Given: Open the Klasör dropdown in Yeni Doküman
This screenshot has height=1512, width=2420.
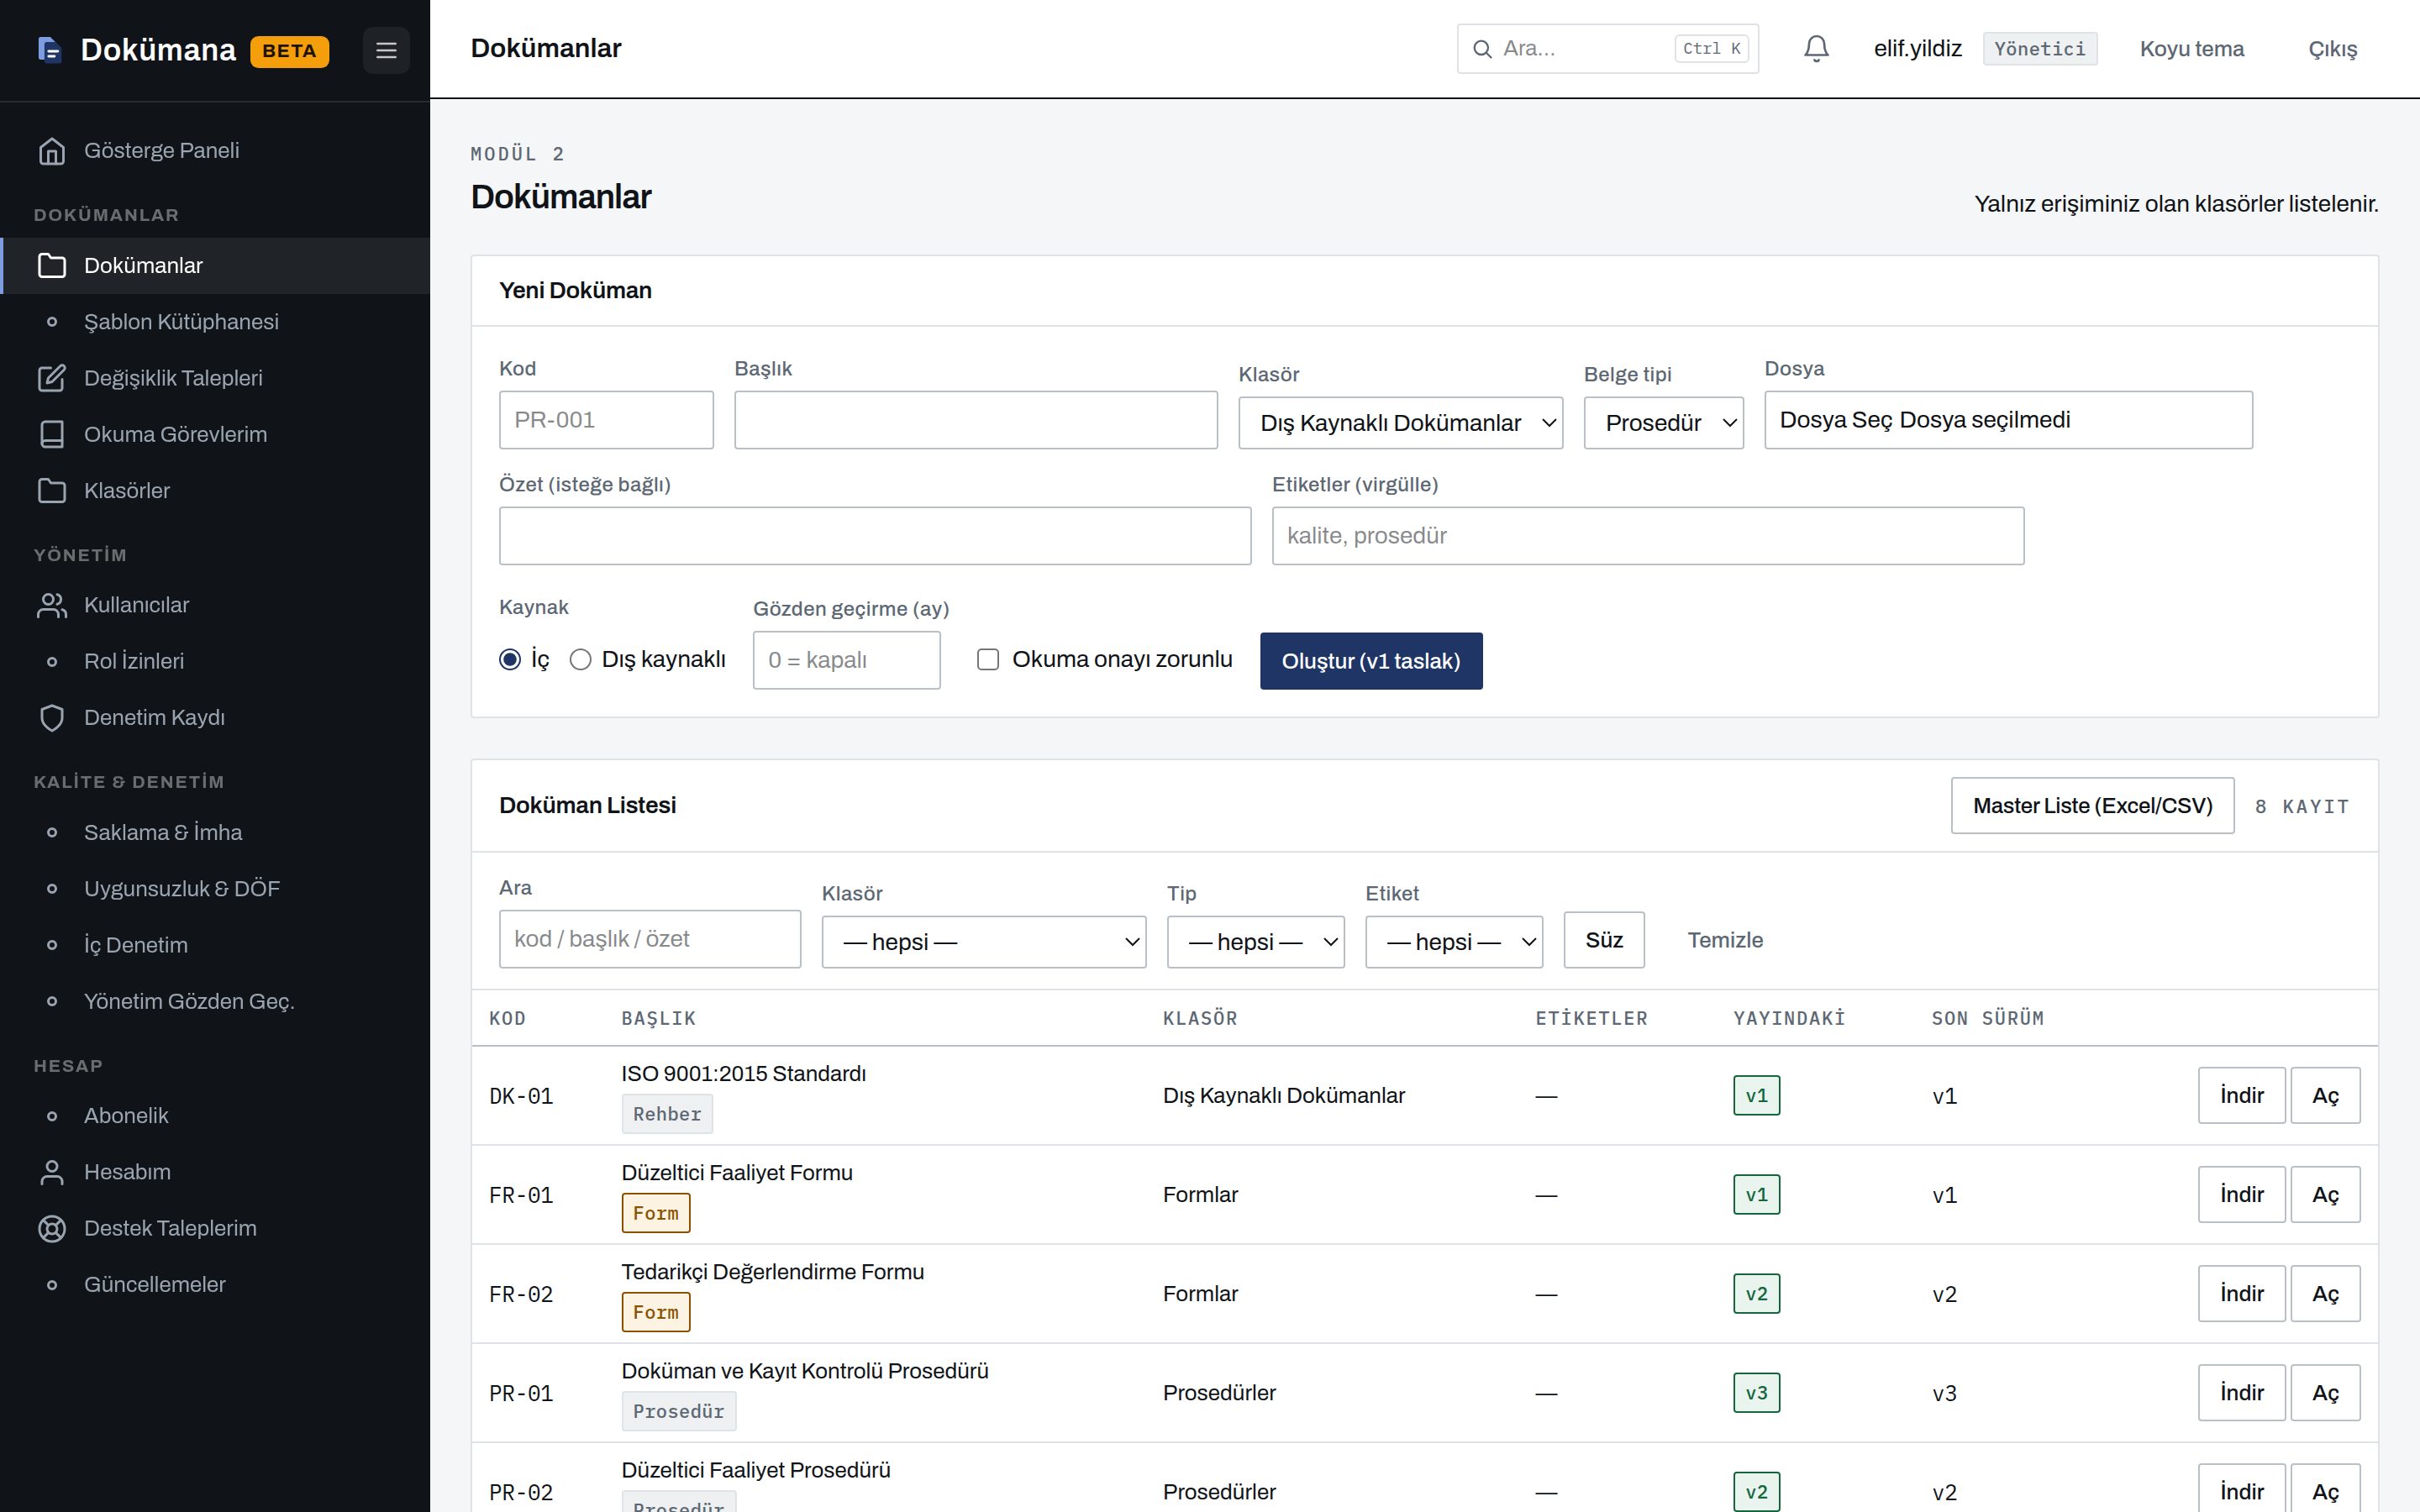Looking at the screenshot, I should [x=1400, y=423].
